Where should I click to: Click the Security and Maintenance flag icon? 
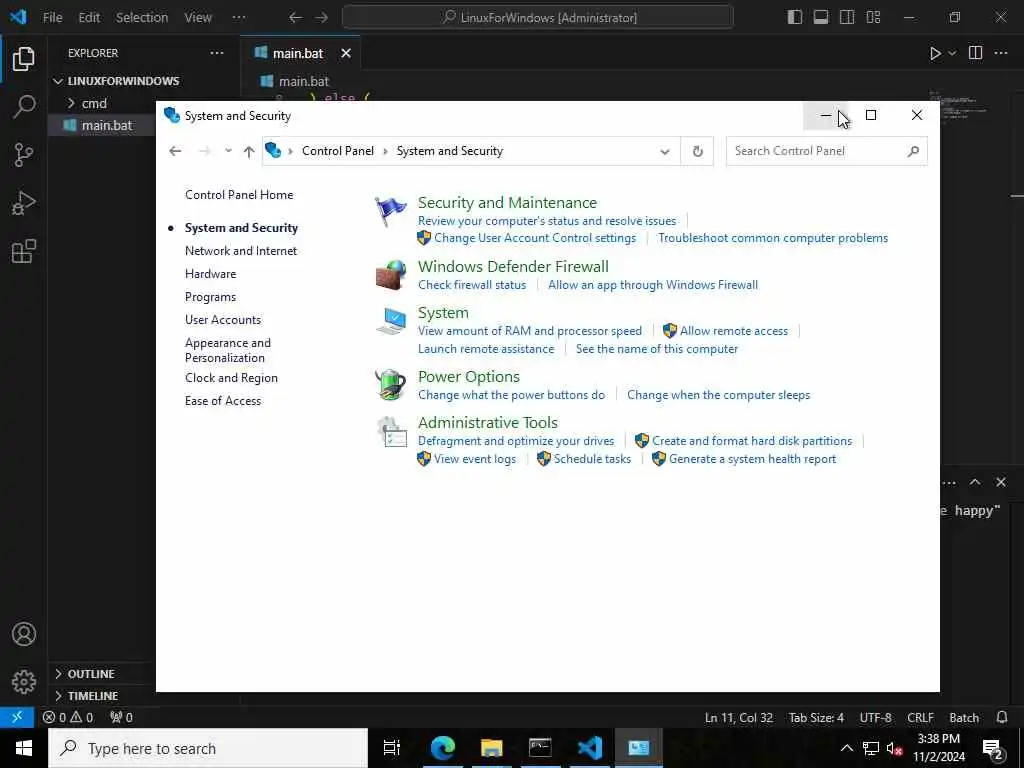391,212
